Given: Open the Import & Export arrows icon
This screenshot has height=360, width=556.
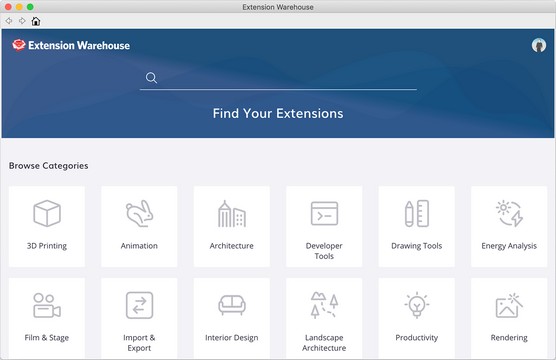Looking at the screenshot, I should coord(139,305).
